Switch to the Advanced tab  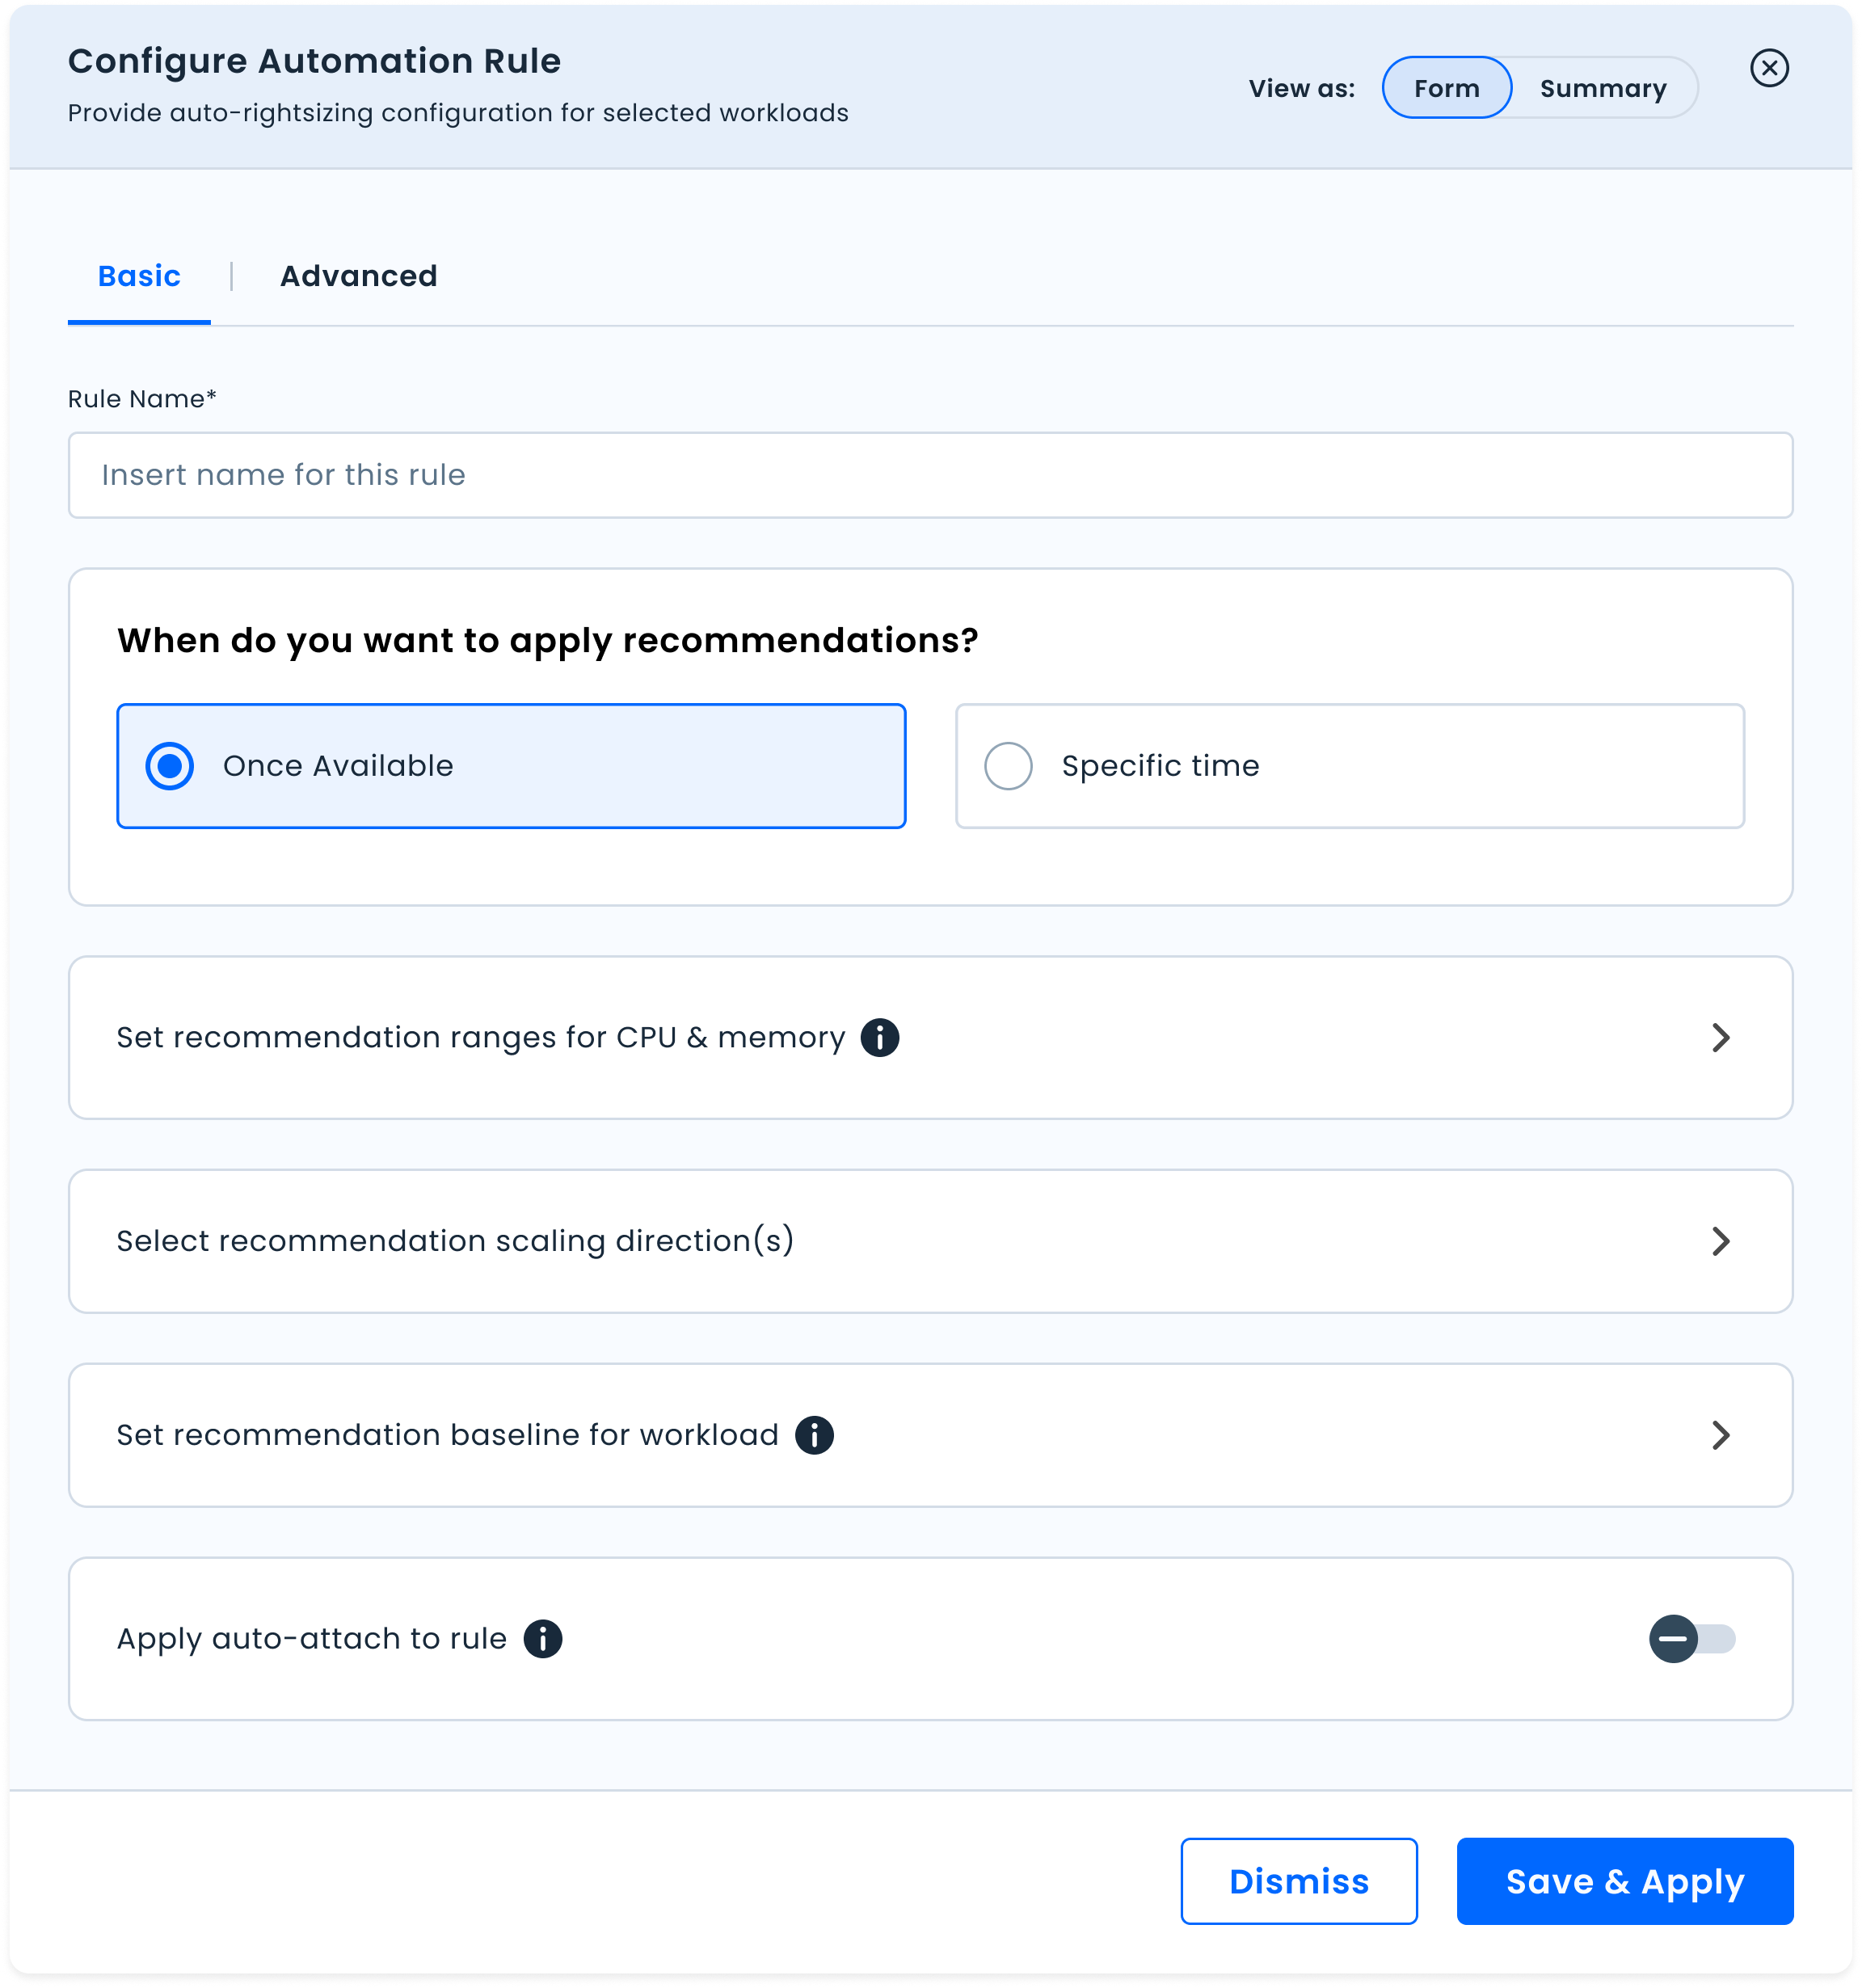pyautogui.click(x=358, y=276)
